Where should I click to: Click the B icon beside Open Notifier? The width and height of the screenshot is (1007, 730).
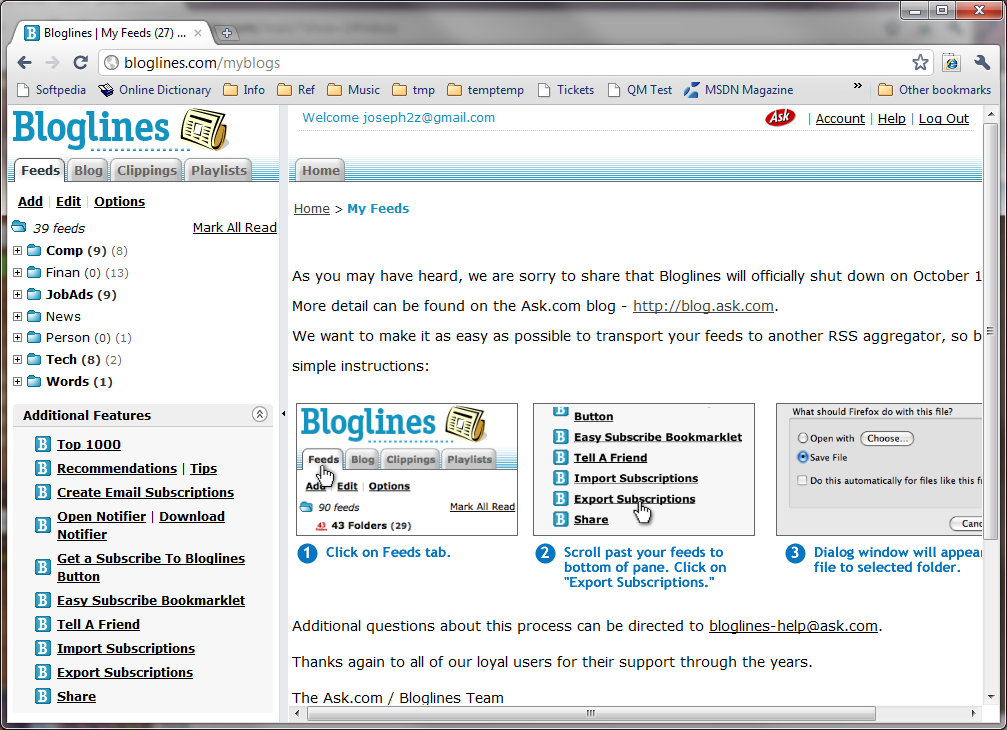click(x=42, y=525)
